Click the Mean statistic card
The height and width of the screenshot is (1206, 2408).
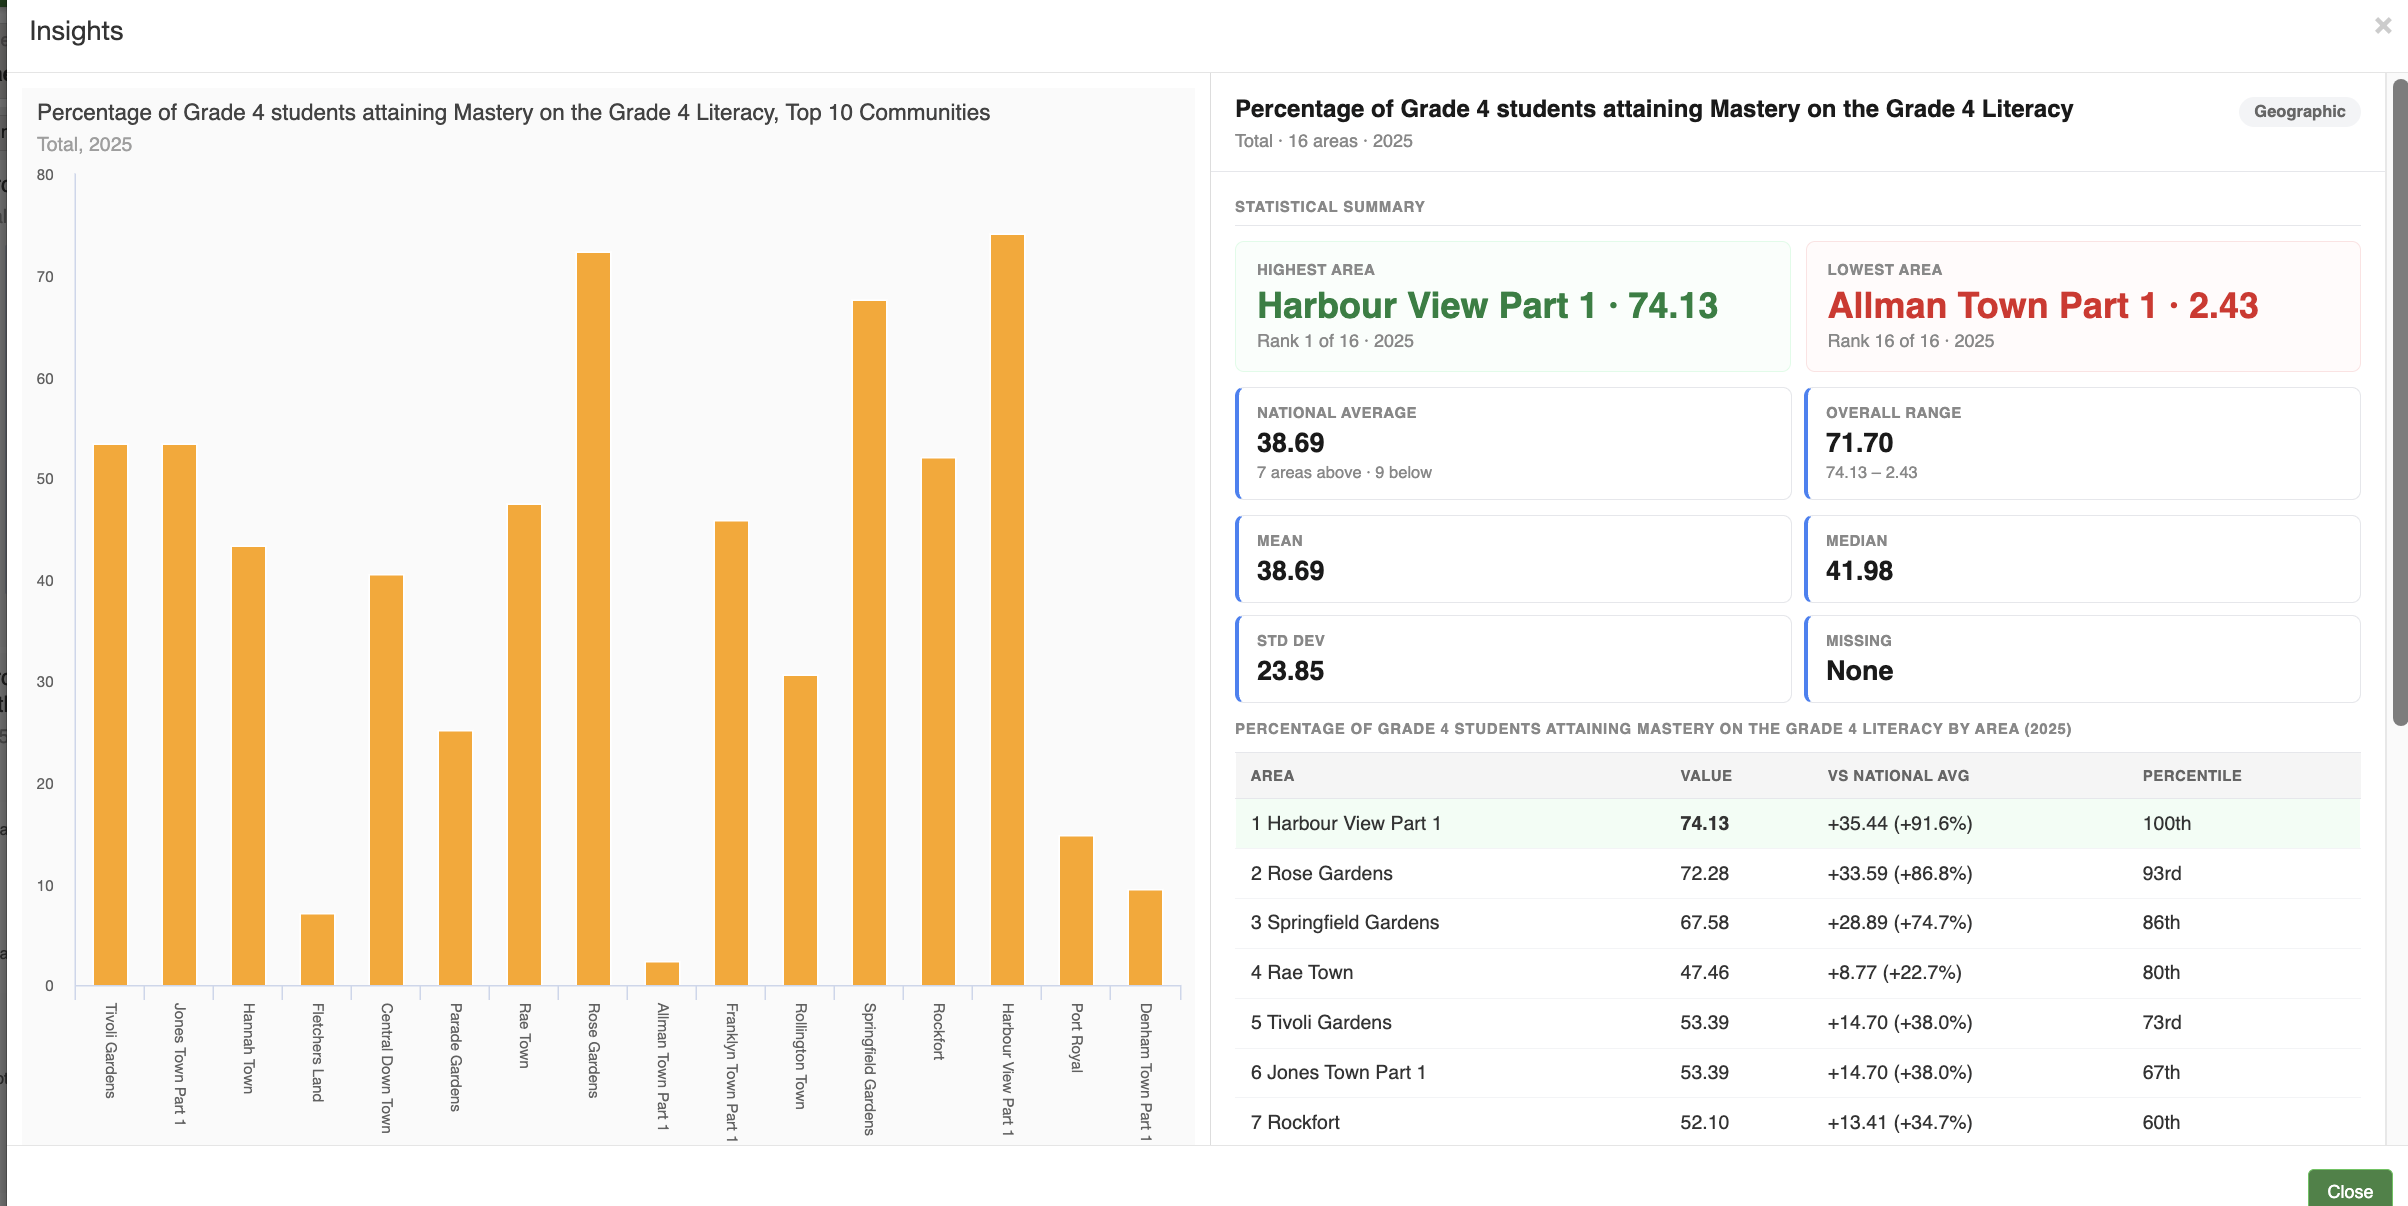click(1513, 559)
